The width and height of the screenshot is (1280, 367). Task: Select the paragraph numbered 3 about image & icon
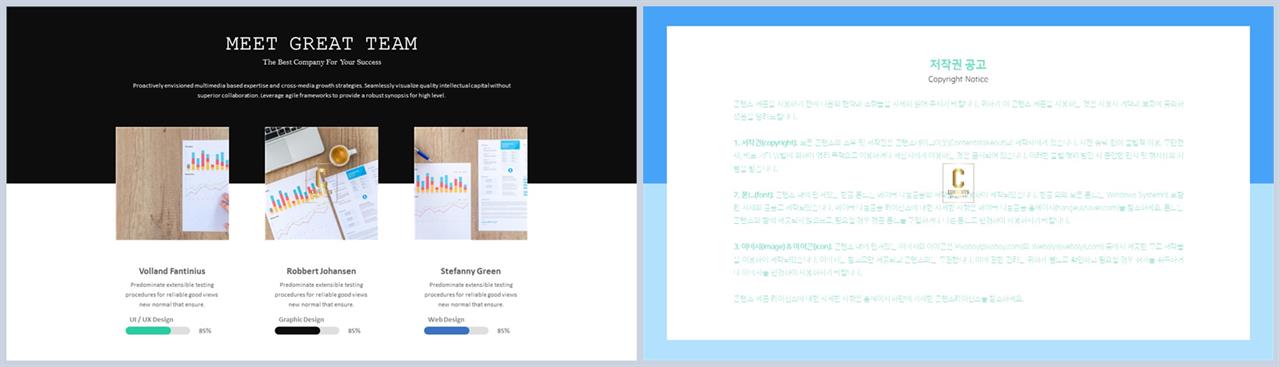pos(958,259)
